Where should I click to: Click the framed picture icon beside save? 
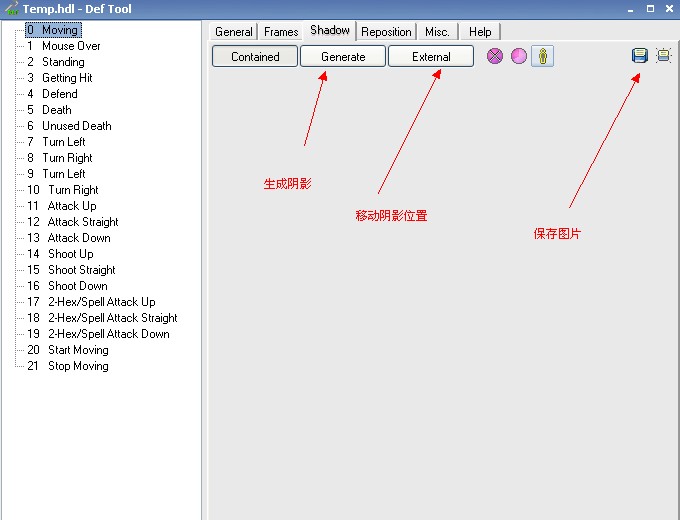663,56
